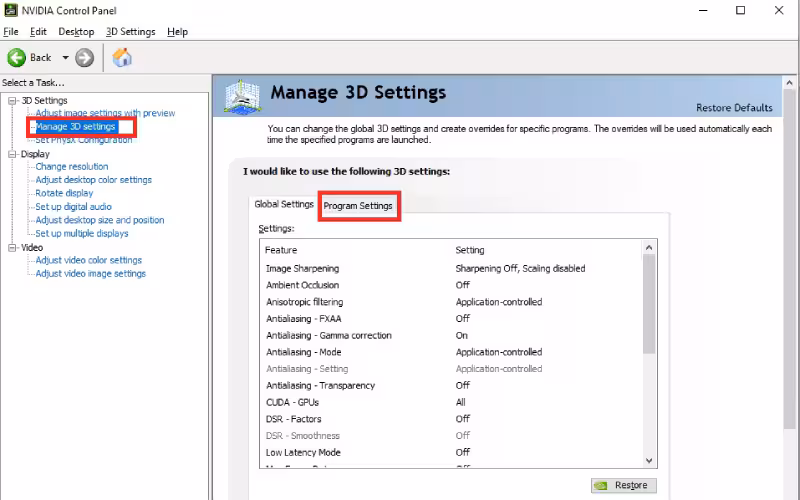Open the File menu

point(11,32)
